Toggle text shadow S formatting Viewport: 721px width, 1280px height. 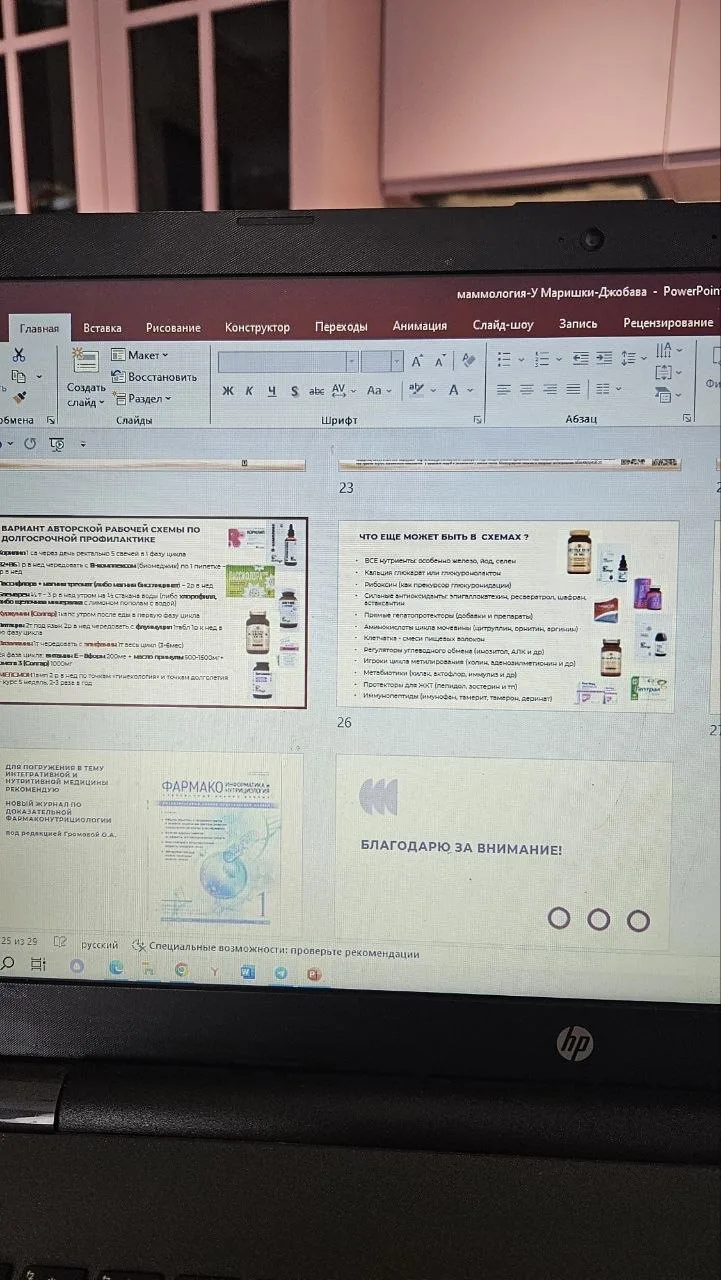[294, 390]
